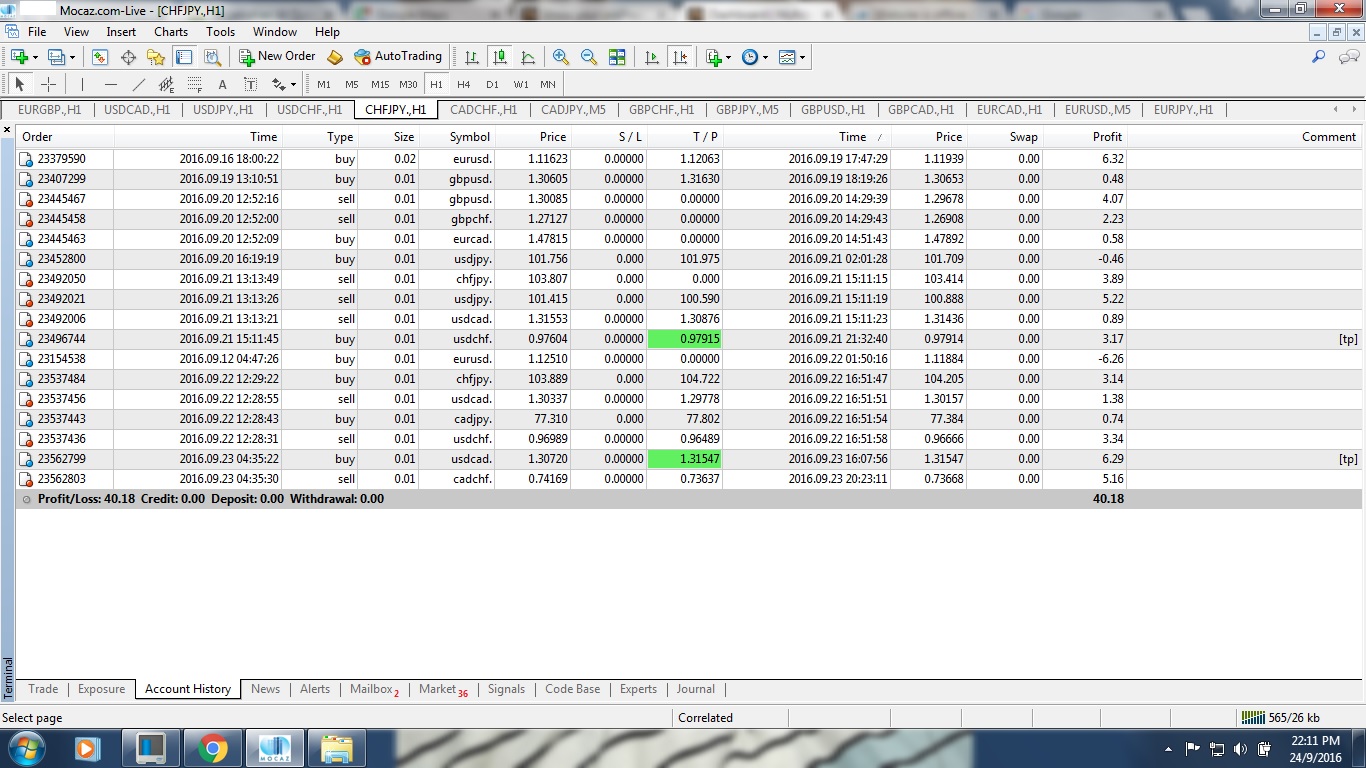Toggle the AutoTrading button
This screenshot has width=1366, height=768.
pos(398,57)
